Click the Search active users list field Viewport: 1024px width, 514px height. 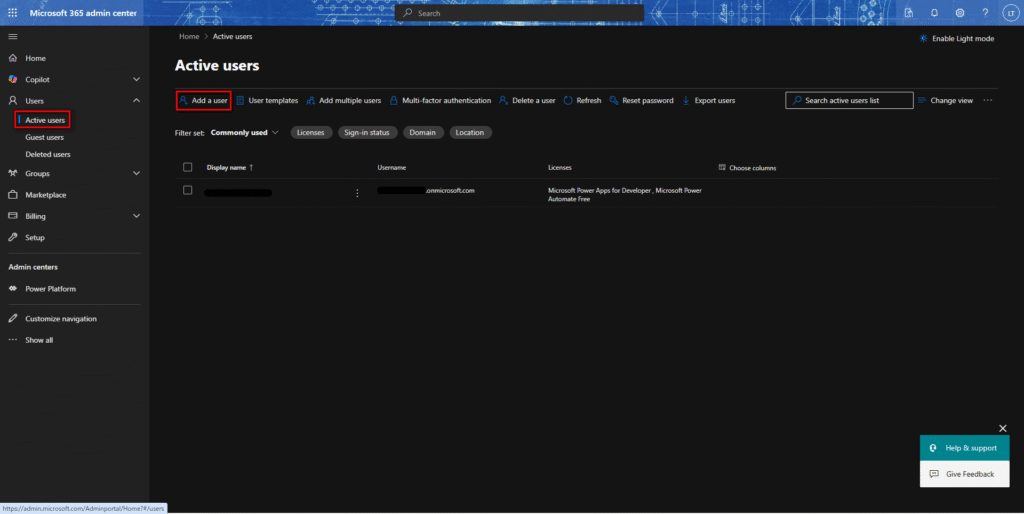pos(849,101)
